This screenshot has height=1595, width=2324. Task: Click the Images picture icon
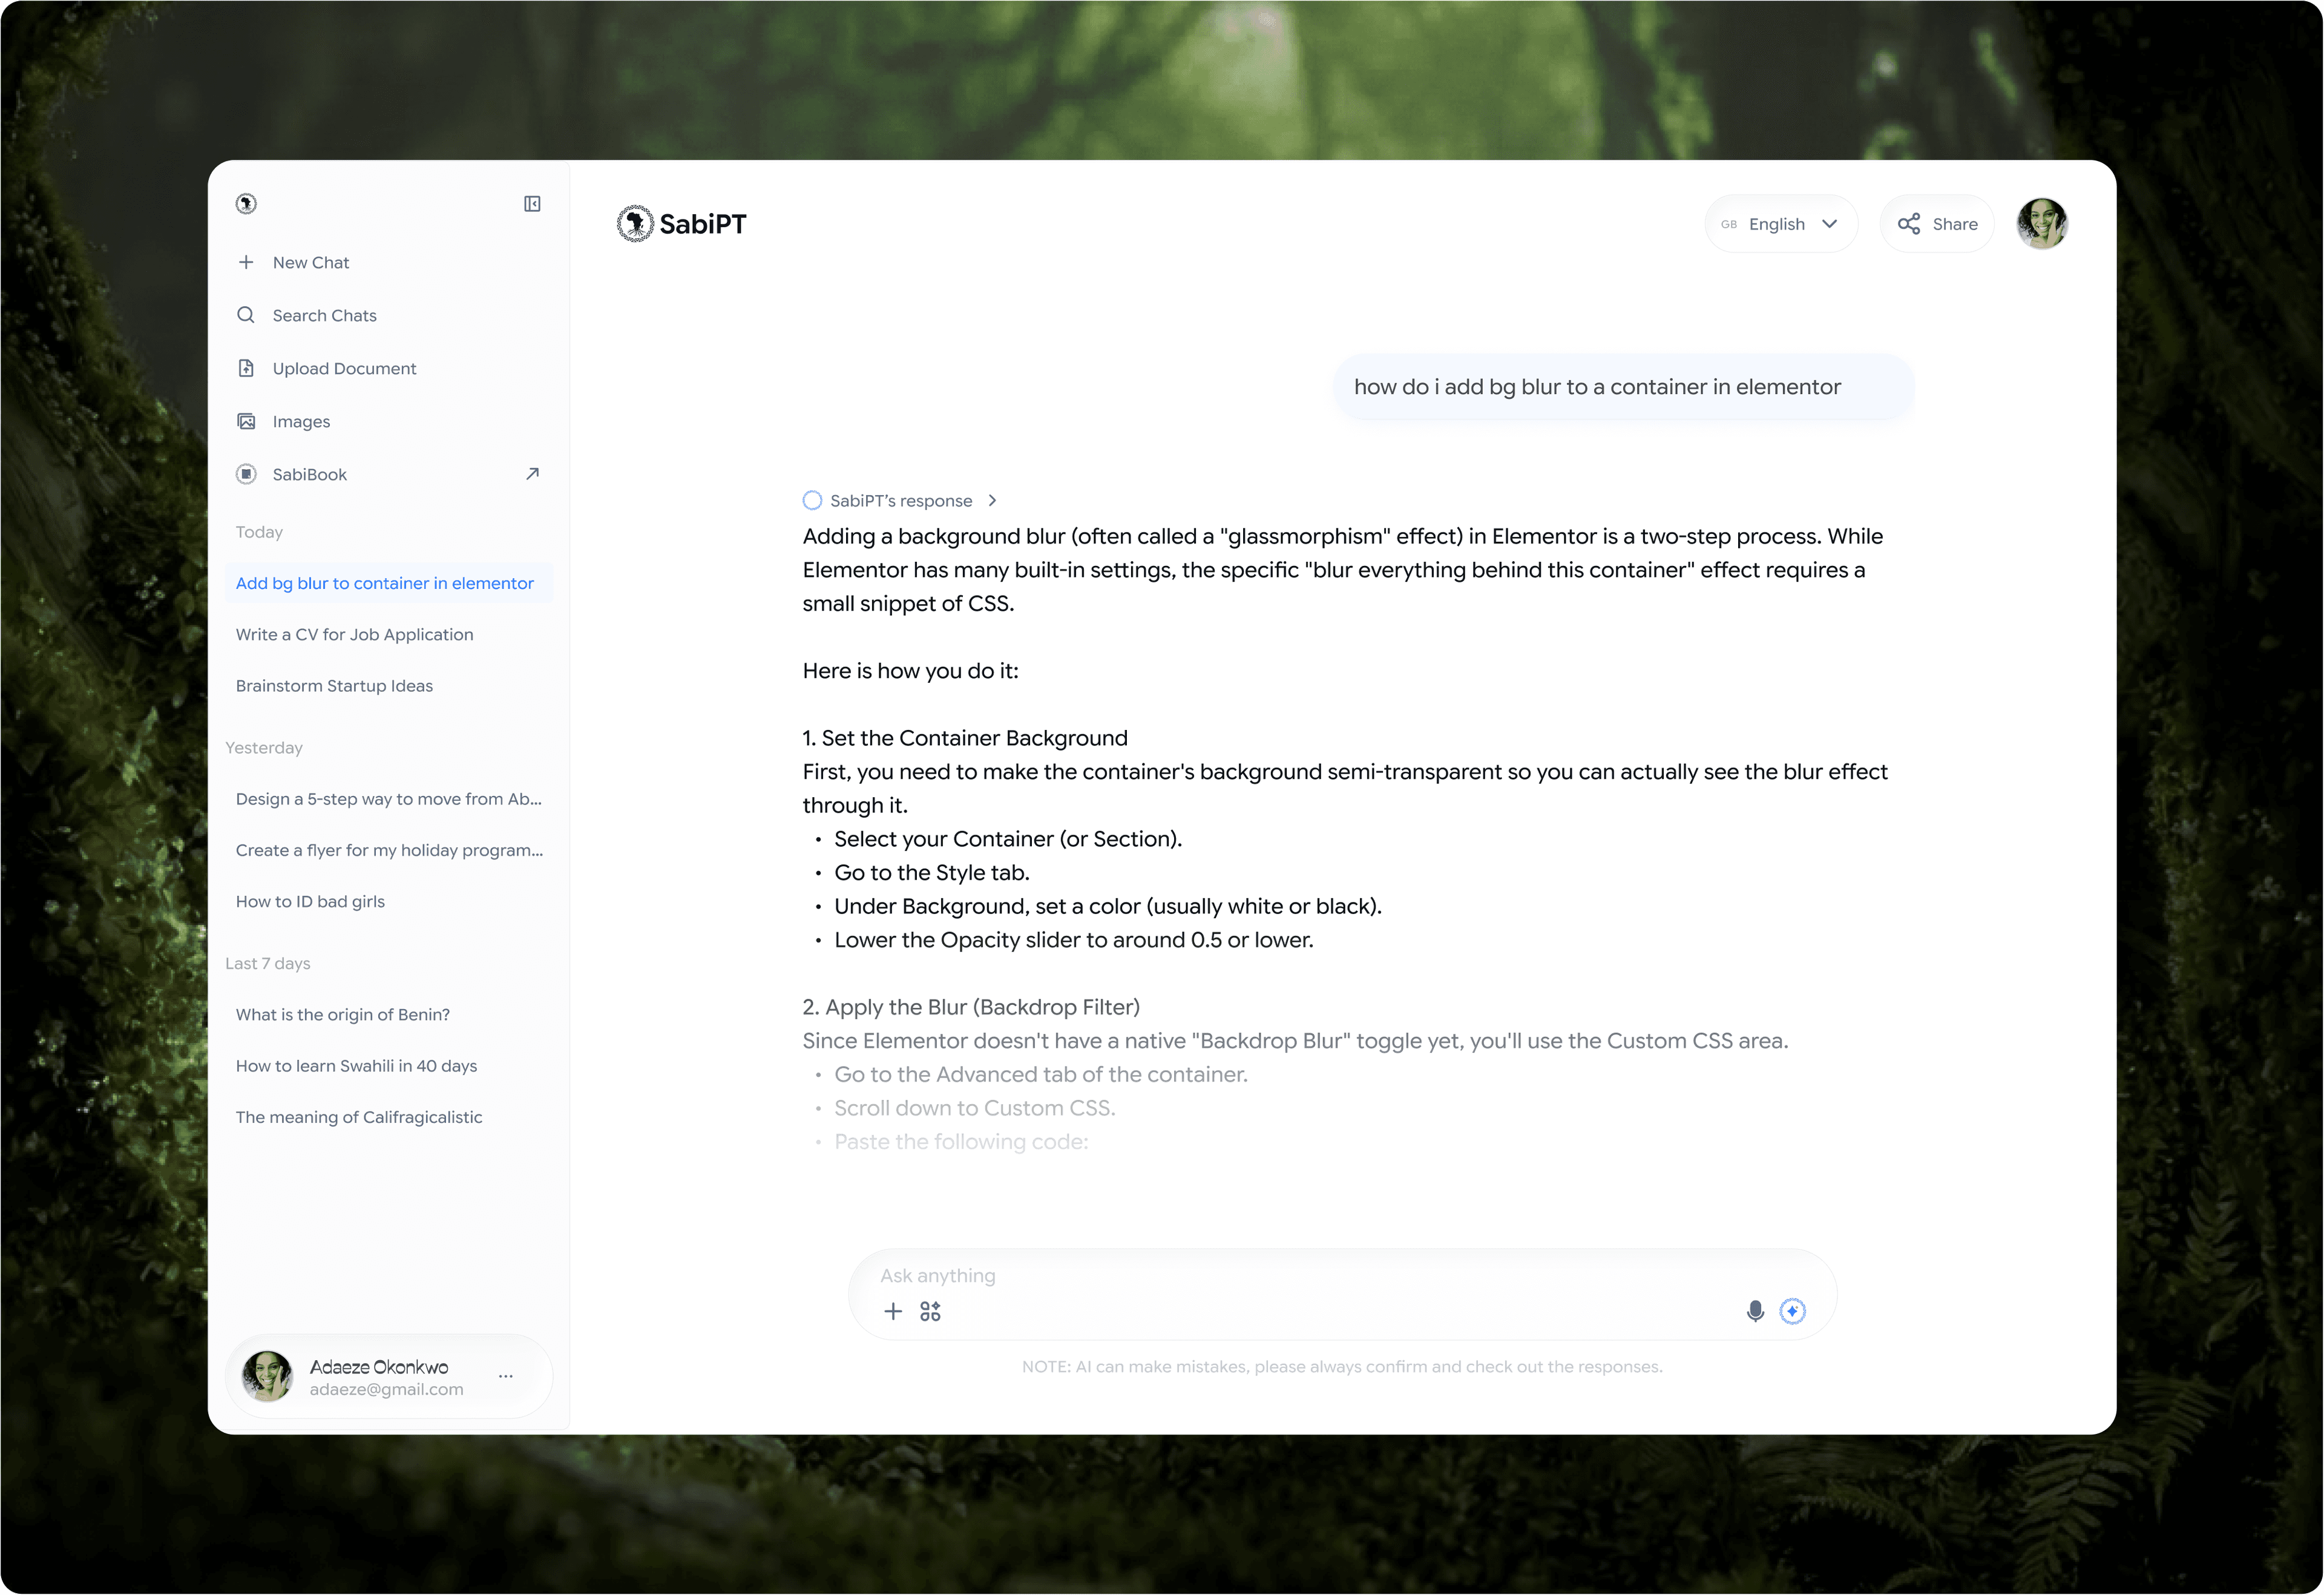click(x=246, y=421)
